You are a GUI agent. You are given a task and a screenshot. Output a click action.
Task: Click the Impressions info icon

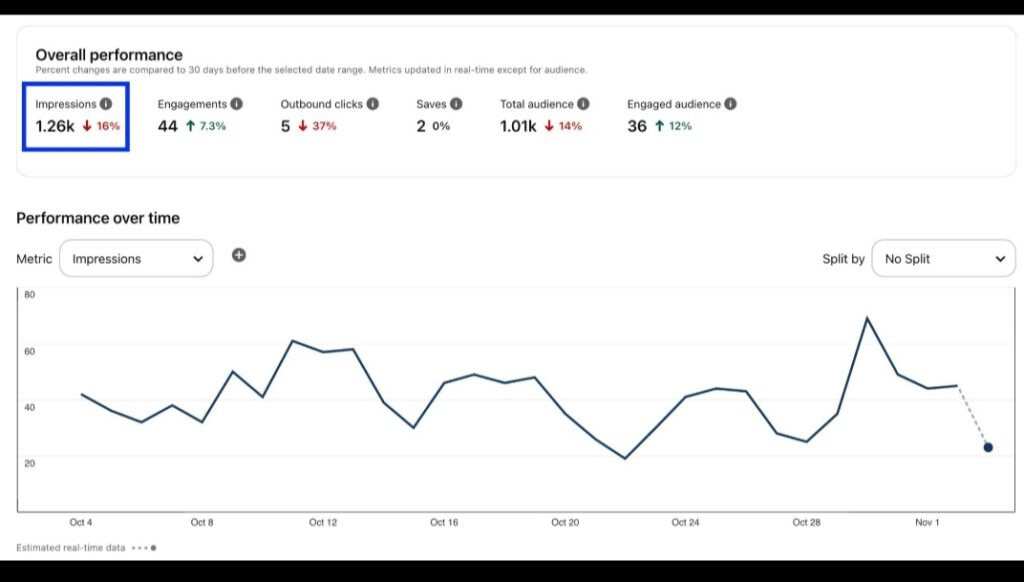pyautogui.click(x=106, y=103)
